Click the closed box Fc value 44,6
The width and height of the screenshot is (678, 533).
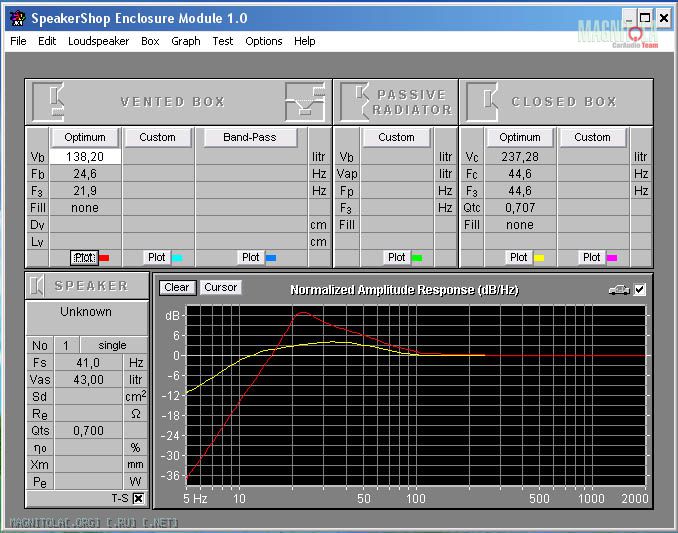(520, 174)
